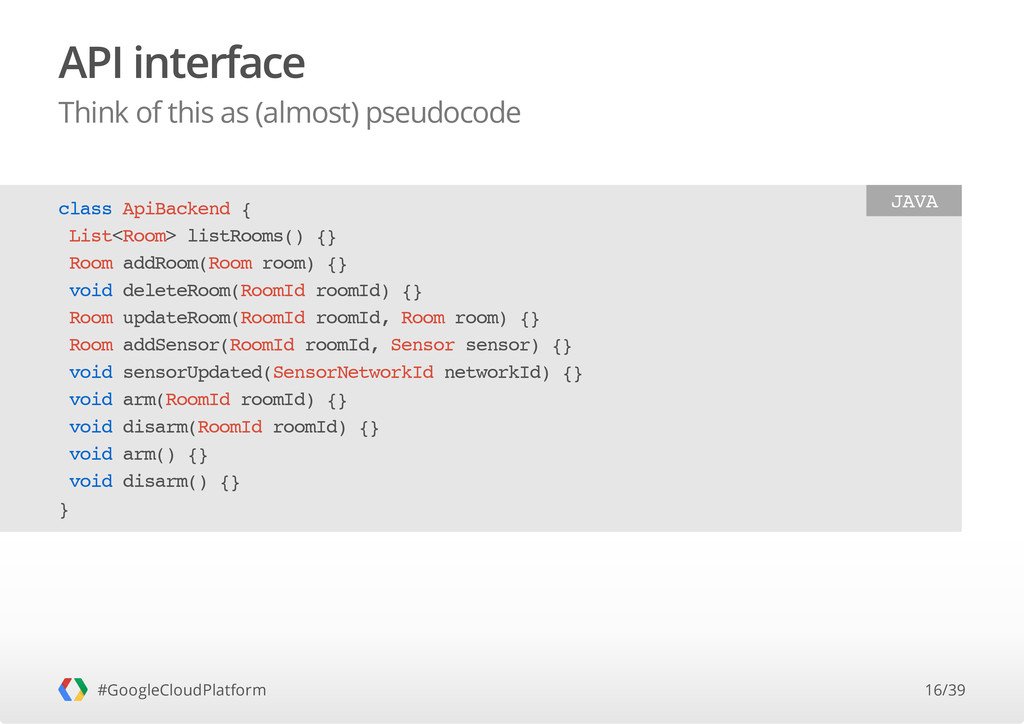Click the #GoogleCloudPlatform hashtag text

click(x=182, y=690)
